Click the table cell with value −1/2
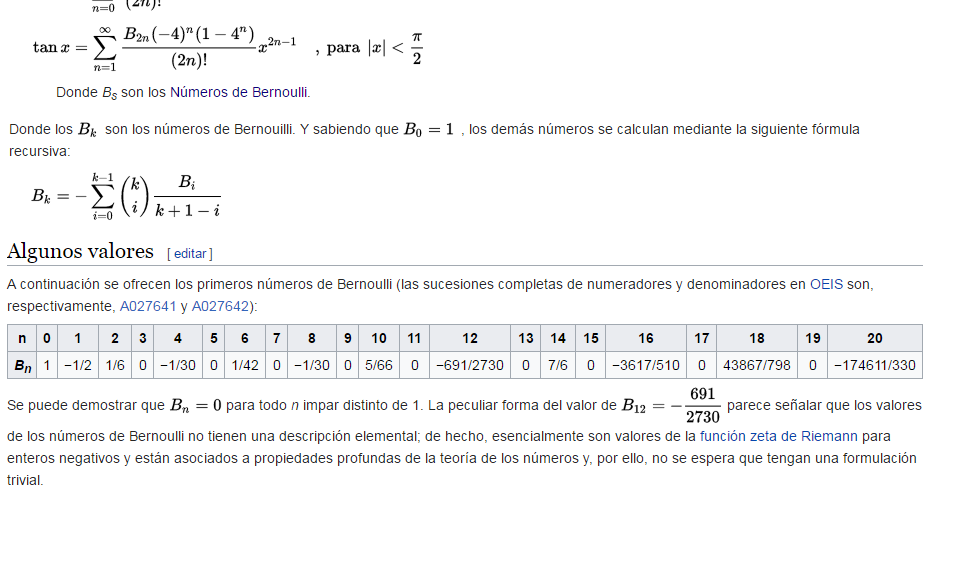Image resolution: width=955 pixels, height=574 pixels. tap(78, 366)
